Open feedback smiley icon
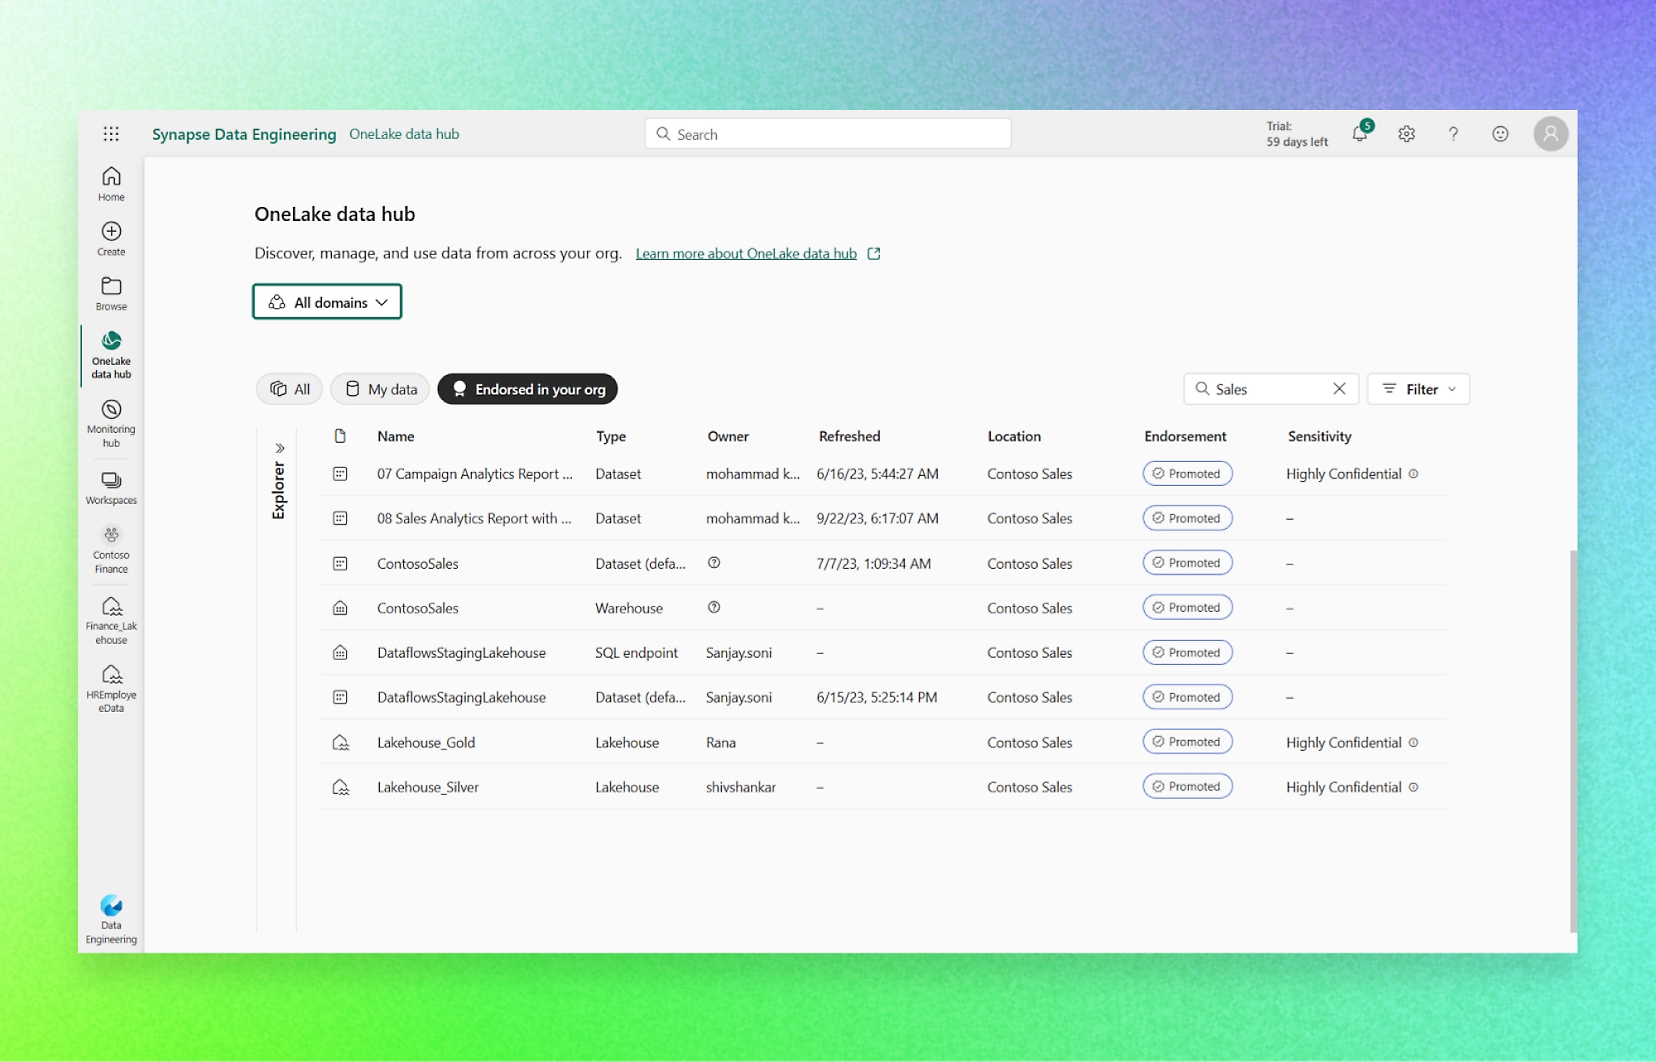Image resolution: width=1656 pixels, height=1062 pixels. pos(1500,134)
